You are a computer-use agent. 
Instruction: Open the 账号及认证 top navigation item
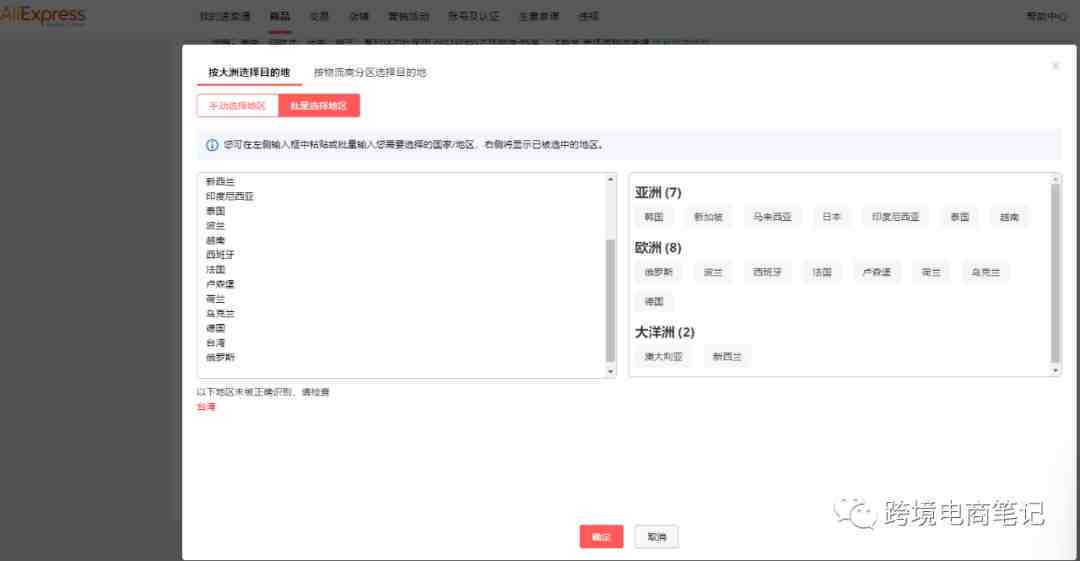point(474,16)
